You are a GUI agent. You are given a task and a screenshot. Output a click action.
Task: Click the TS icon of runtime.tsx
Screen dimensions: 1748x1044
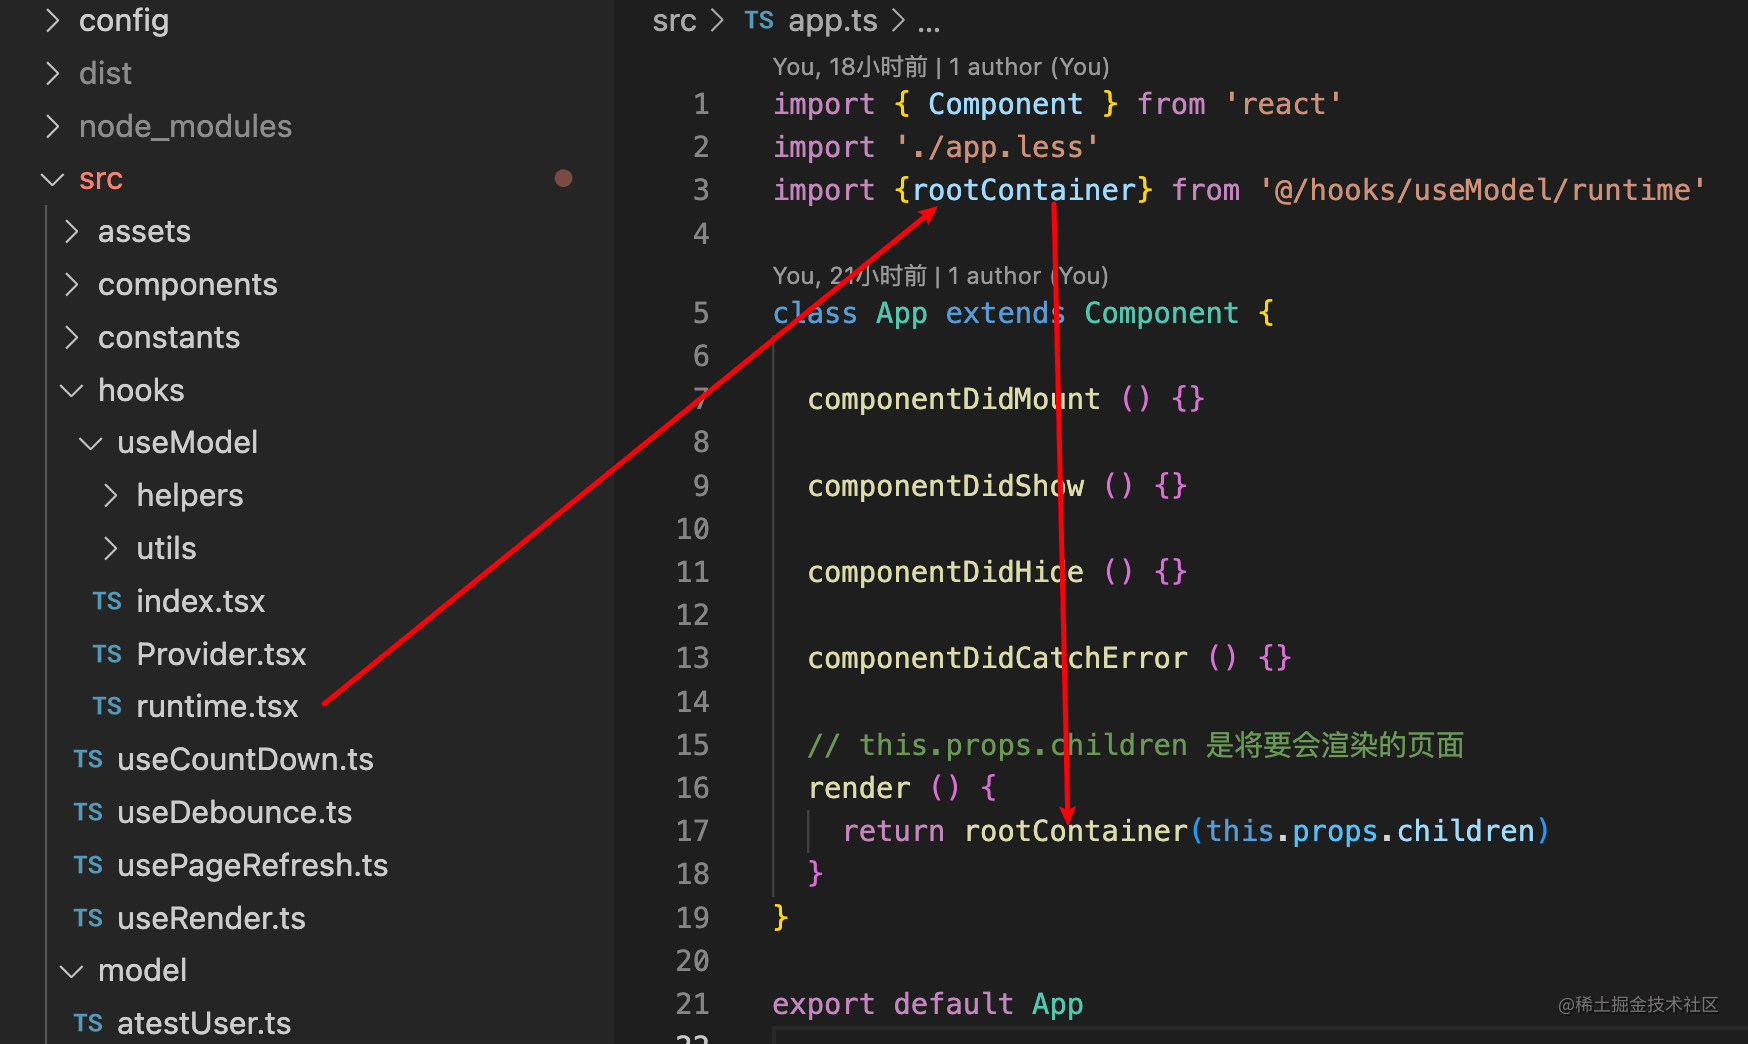[107, 707]
